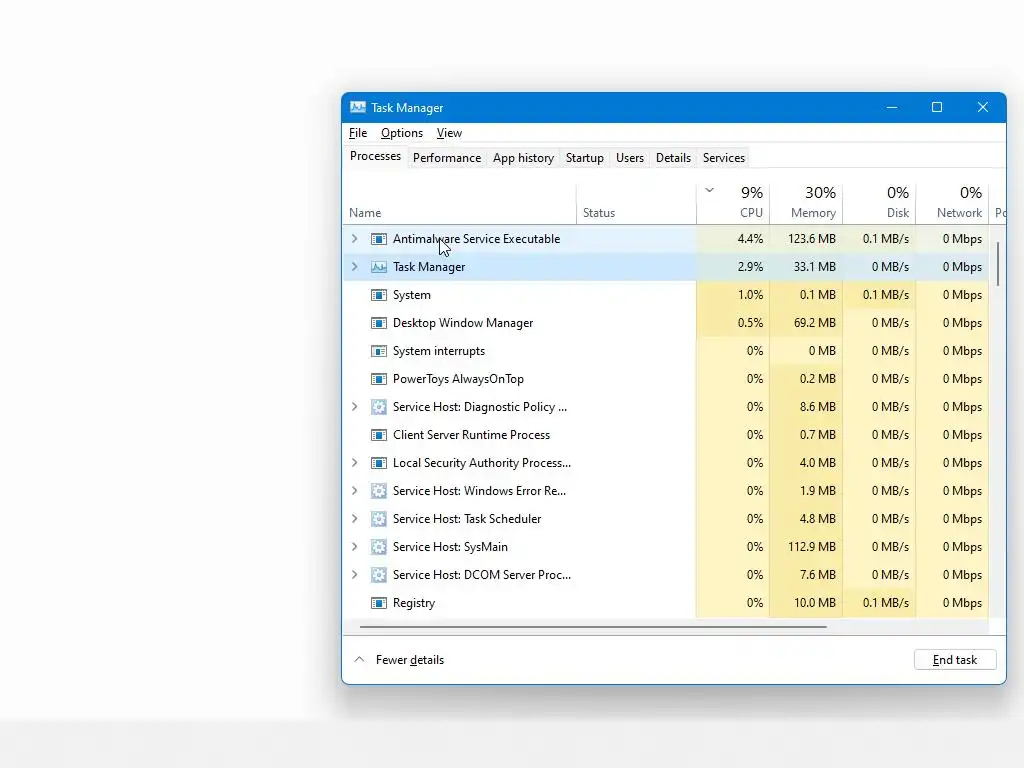Click the Task Scheduler service gear icon
Image resolution: width=1024 pixels, height=768 pixels.
(x=379, y=519)
